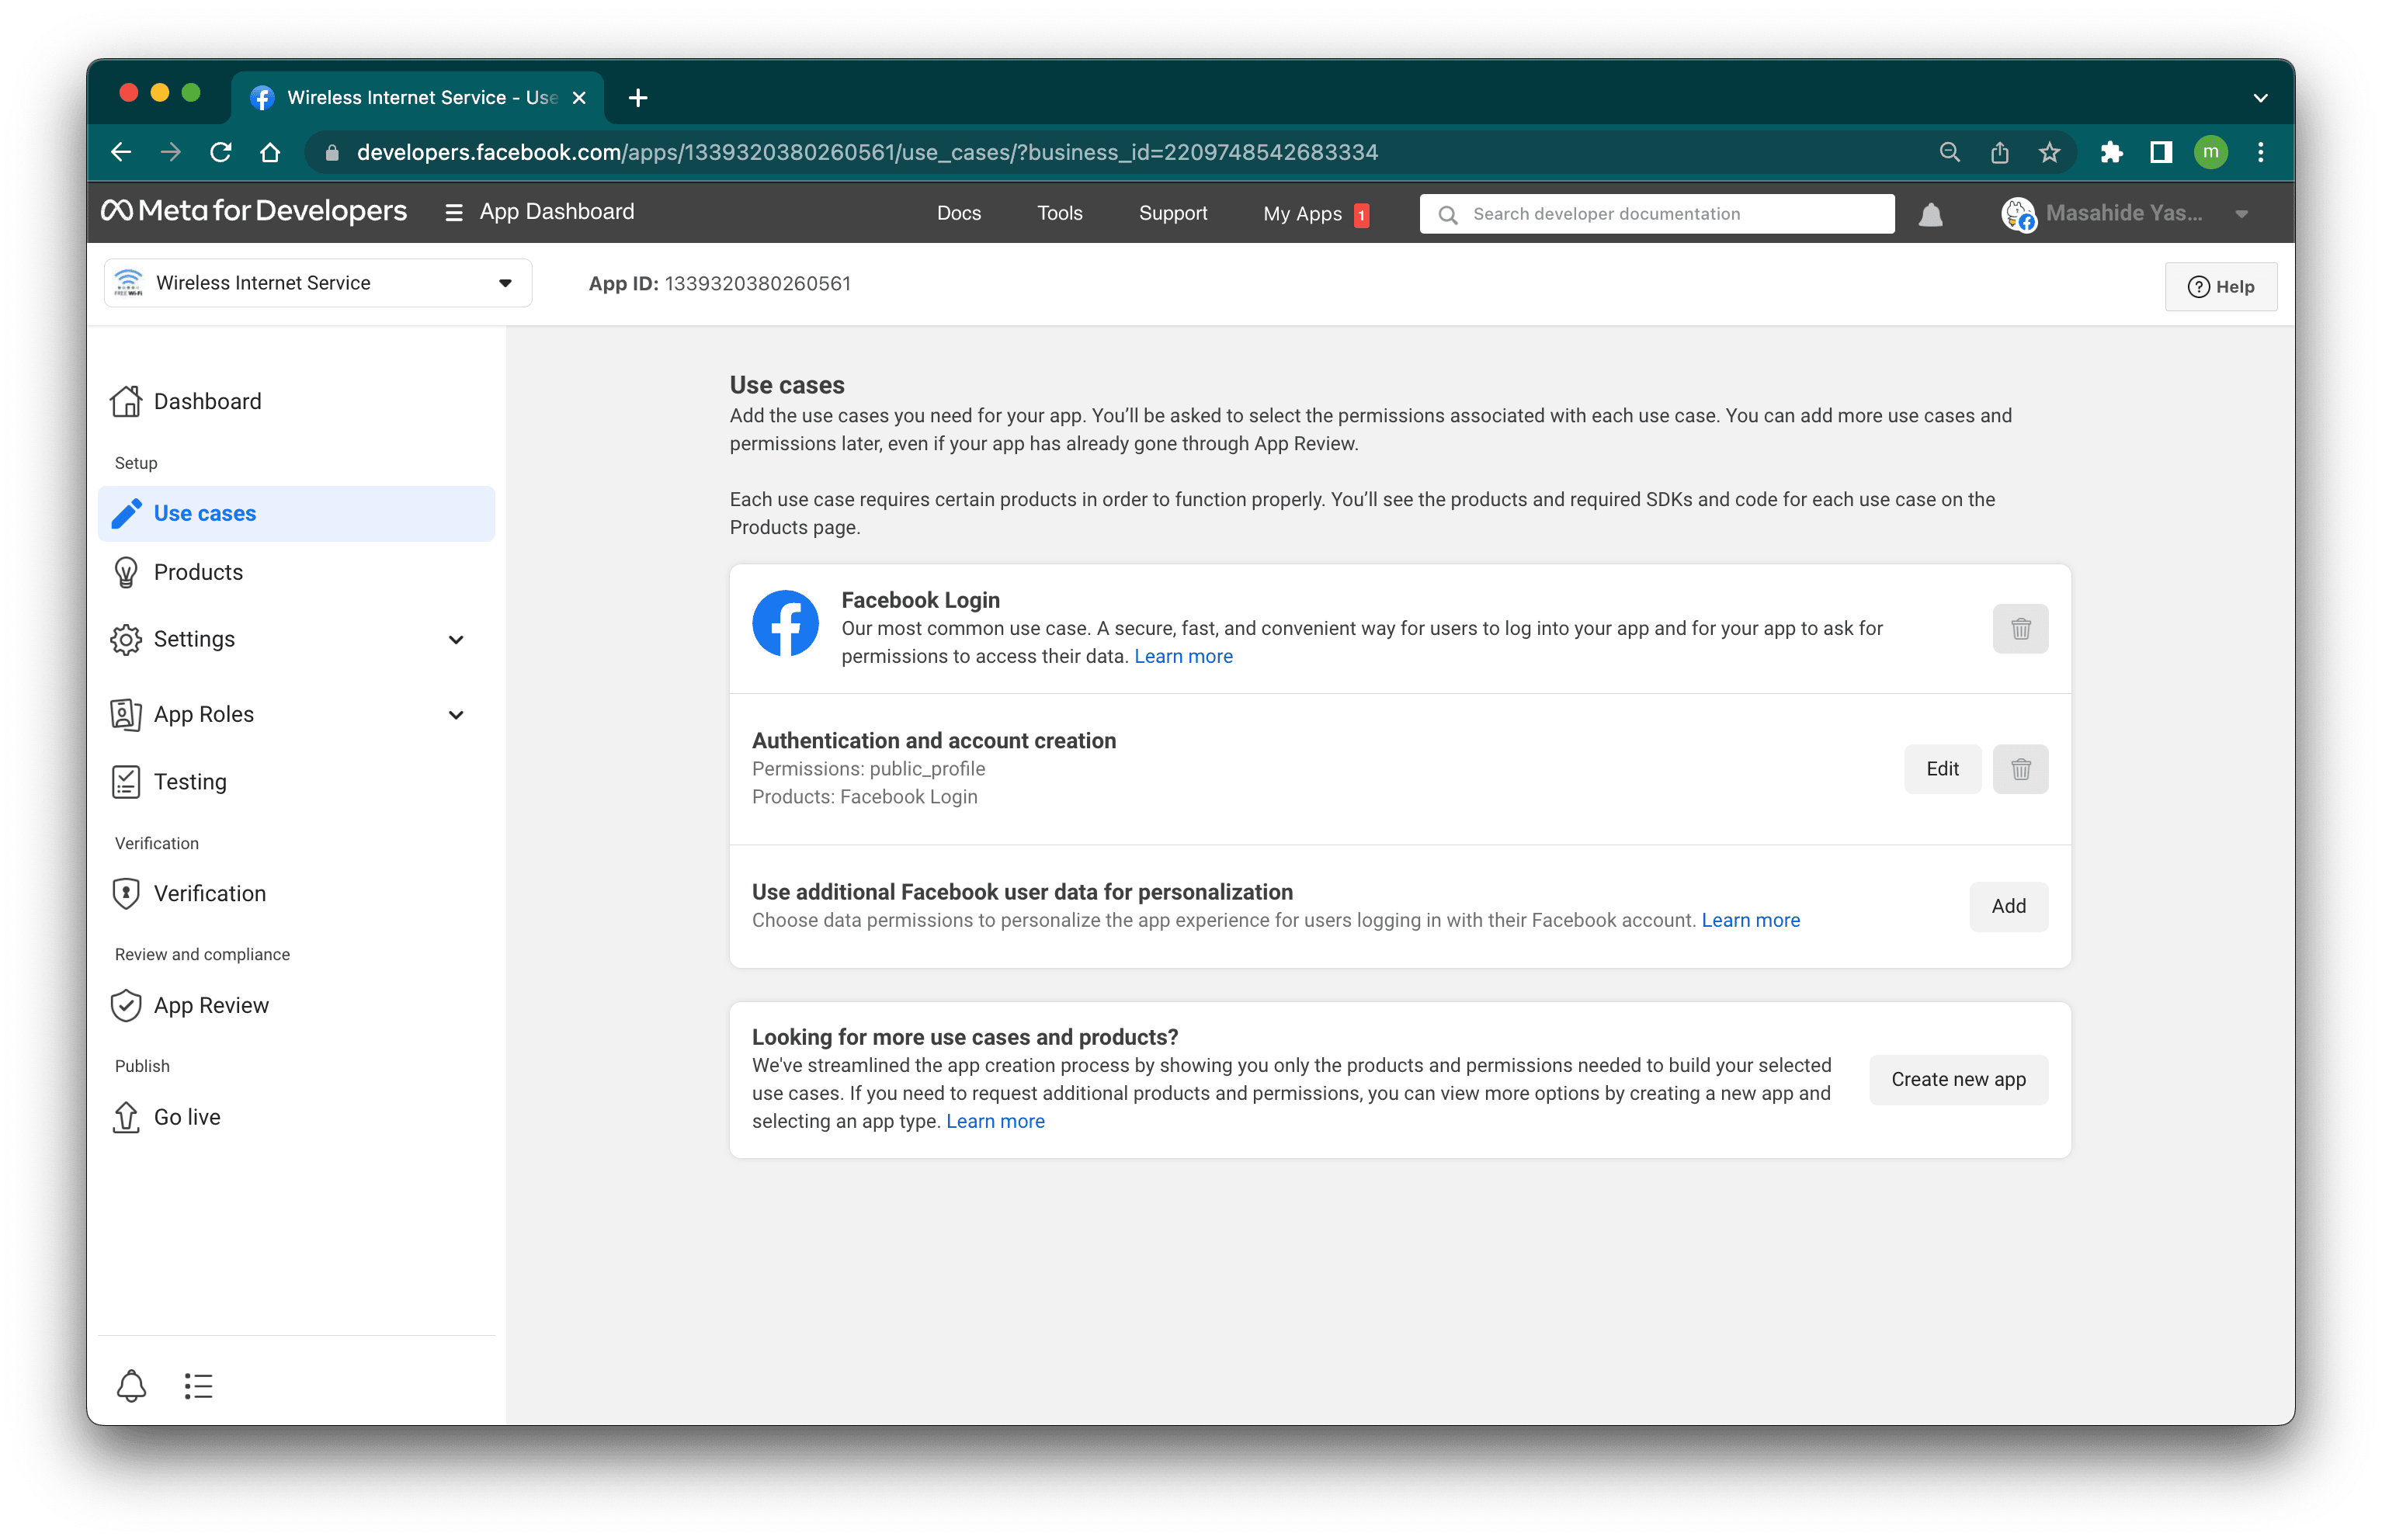Delete the Facebook Login use case

[x=2020, y=629]
